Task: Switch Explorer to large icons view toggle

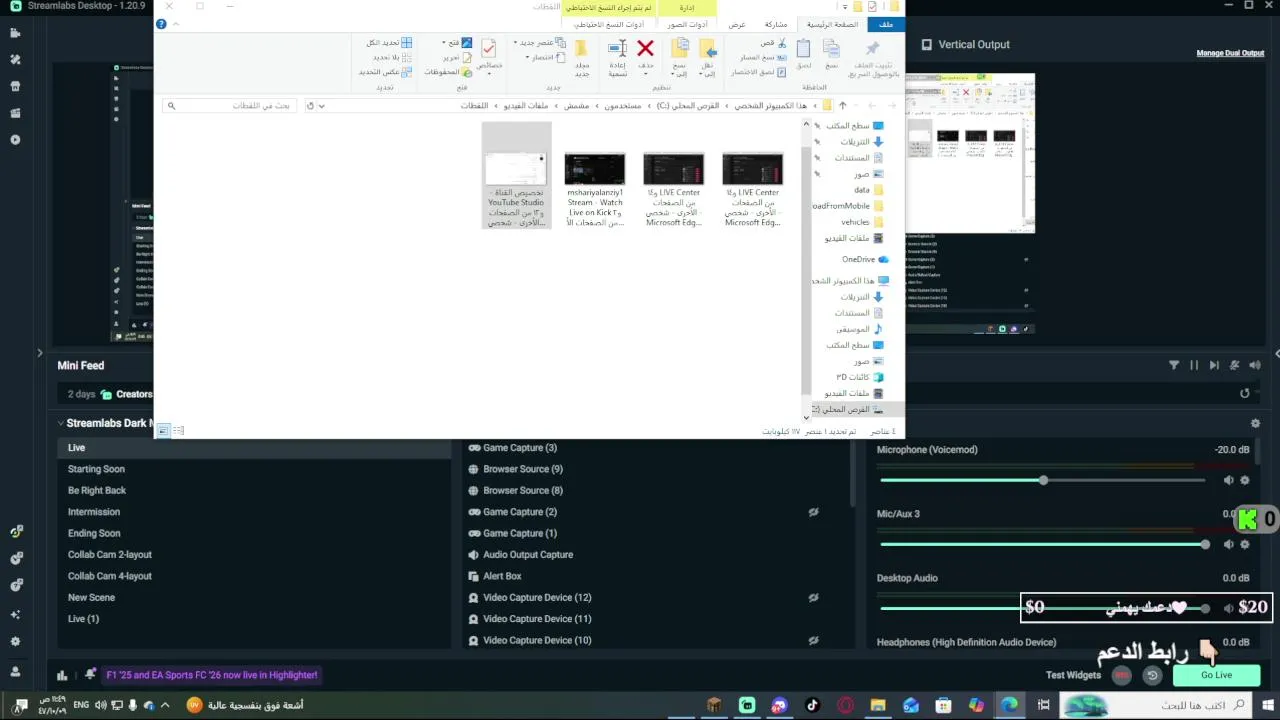Action: 163,430
